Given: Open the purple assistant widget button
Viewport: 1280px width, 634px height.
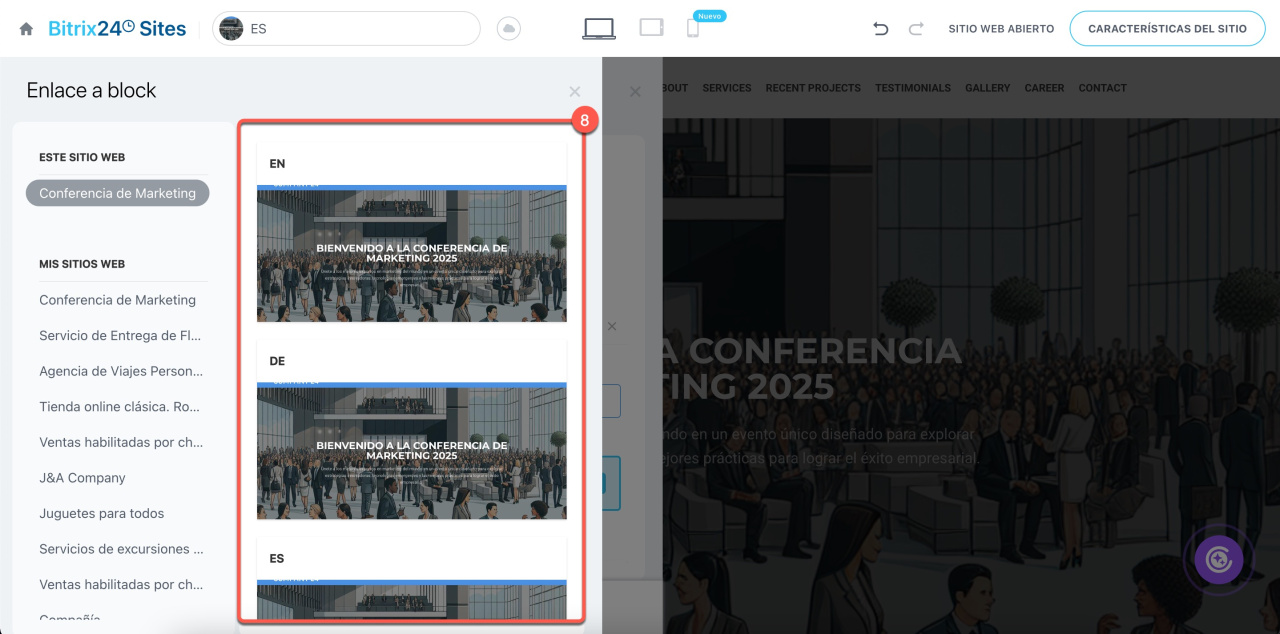Looking at the screenshot, I should click(x=1218, y=559).
